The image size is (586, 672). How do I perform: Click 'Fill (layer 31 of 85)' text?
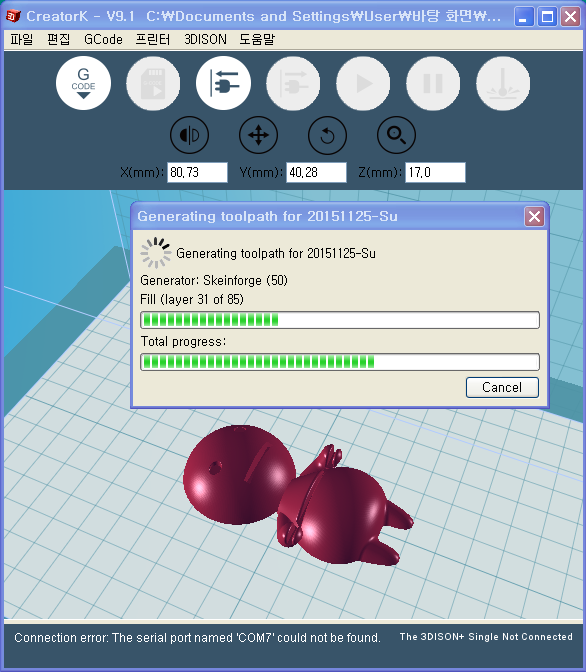coord(192,299)
